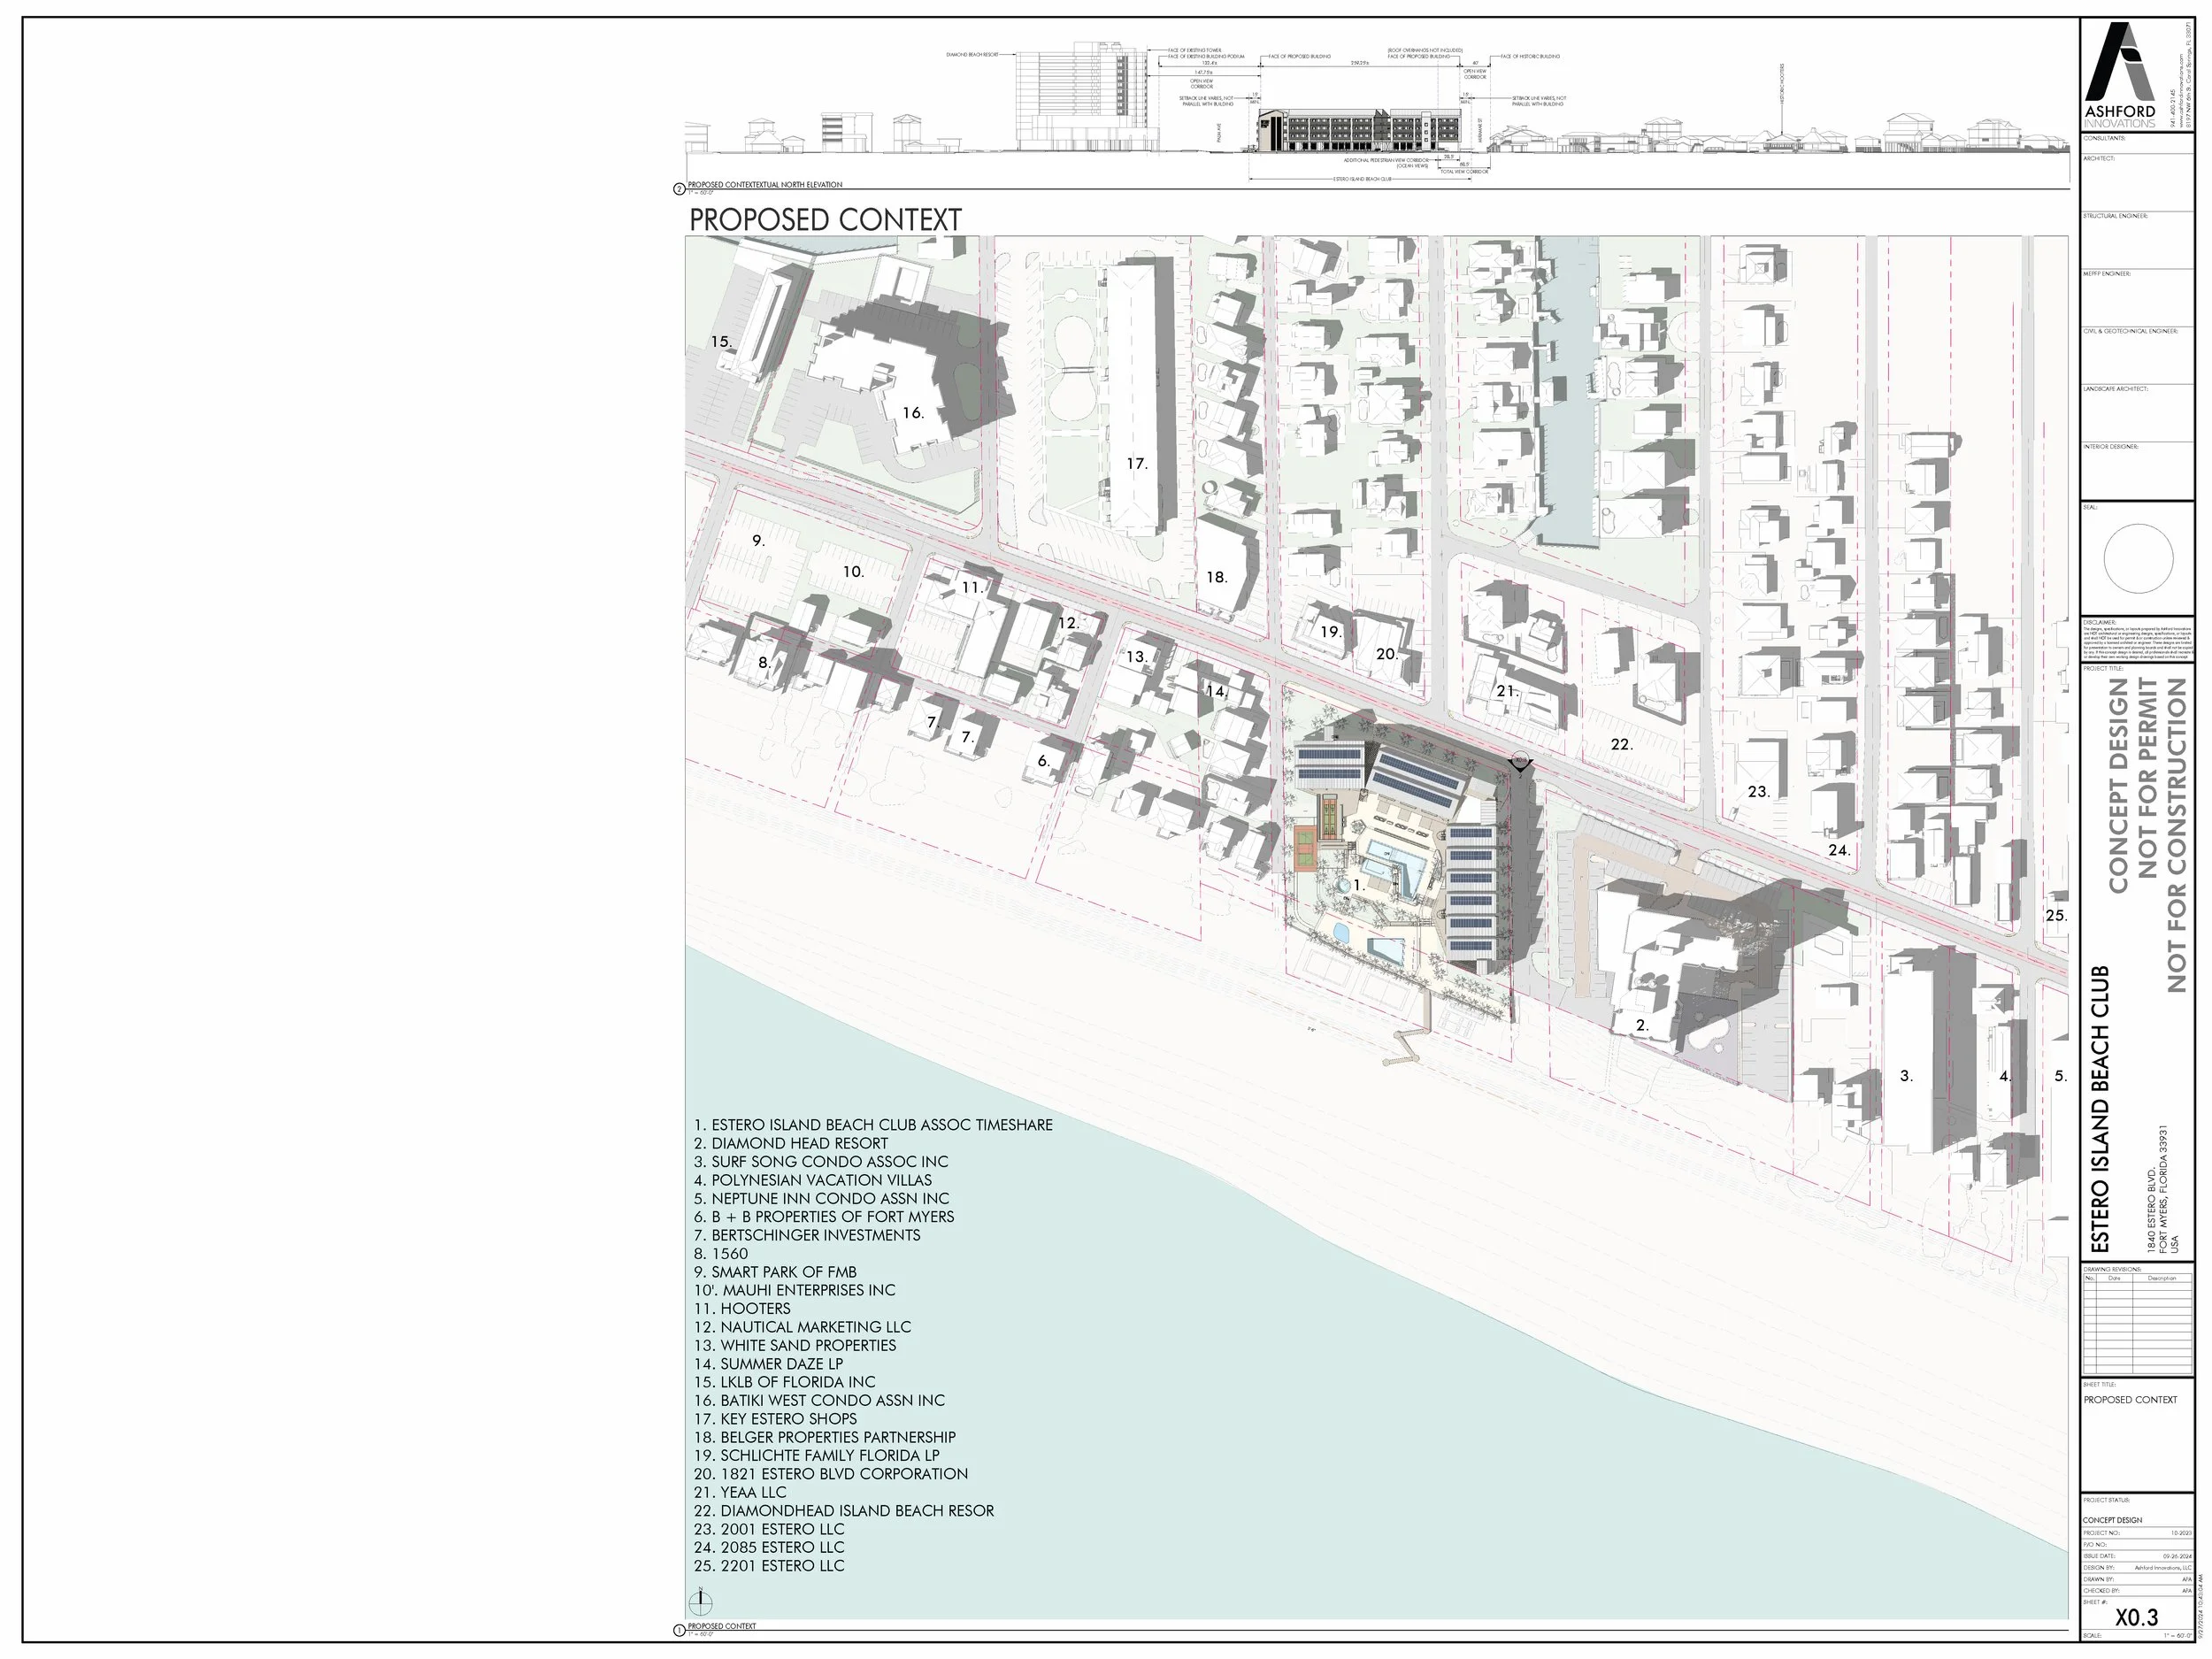
Task: Click map label 3 on Surf Song building
Action: coord(1906,1076)
